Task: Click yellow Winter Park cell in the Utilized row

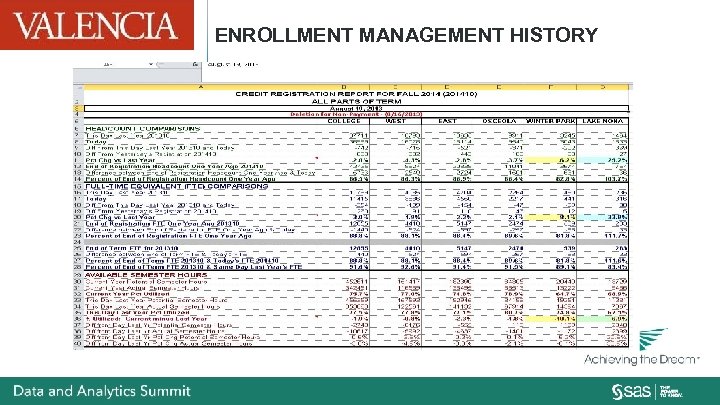Action: pyautogui.click(x=550, y=319)
